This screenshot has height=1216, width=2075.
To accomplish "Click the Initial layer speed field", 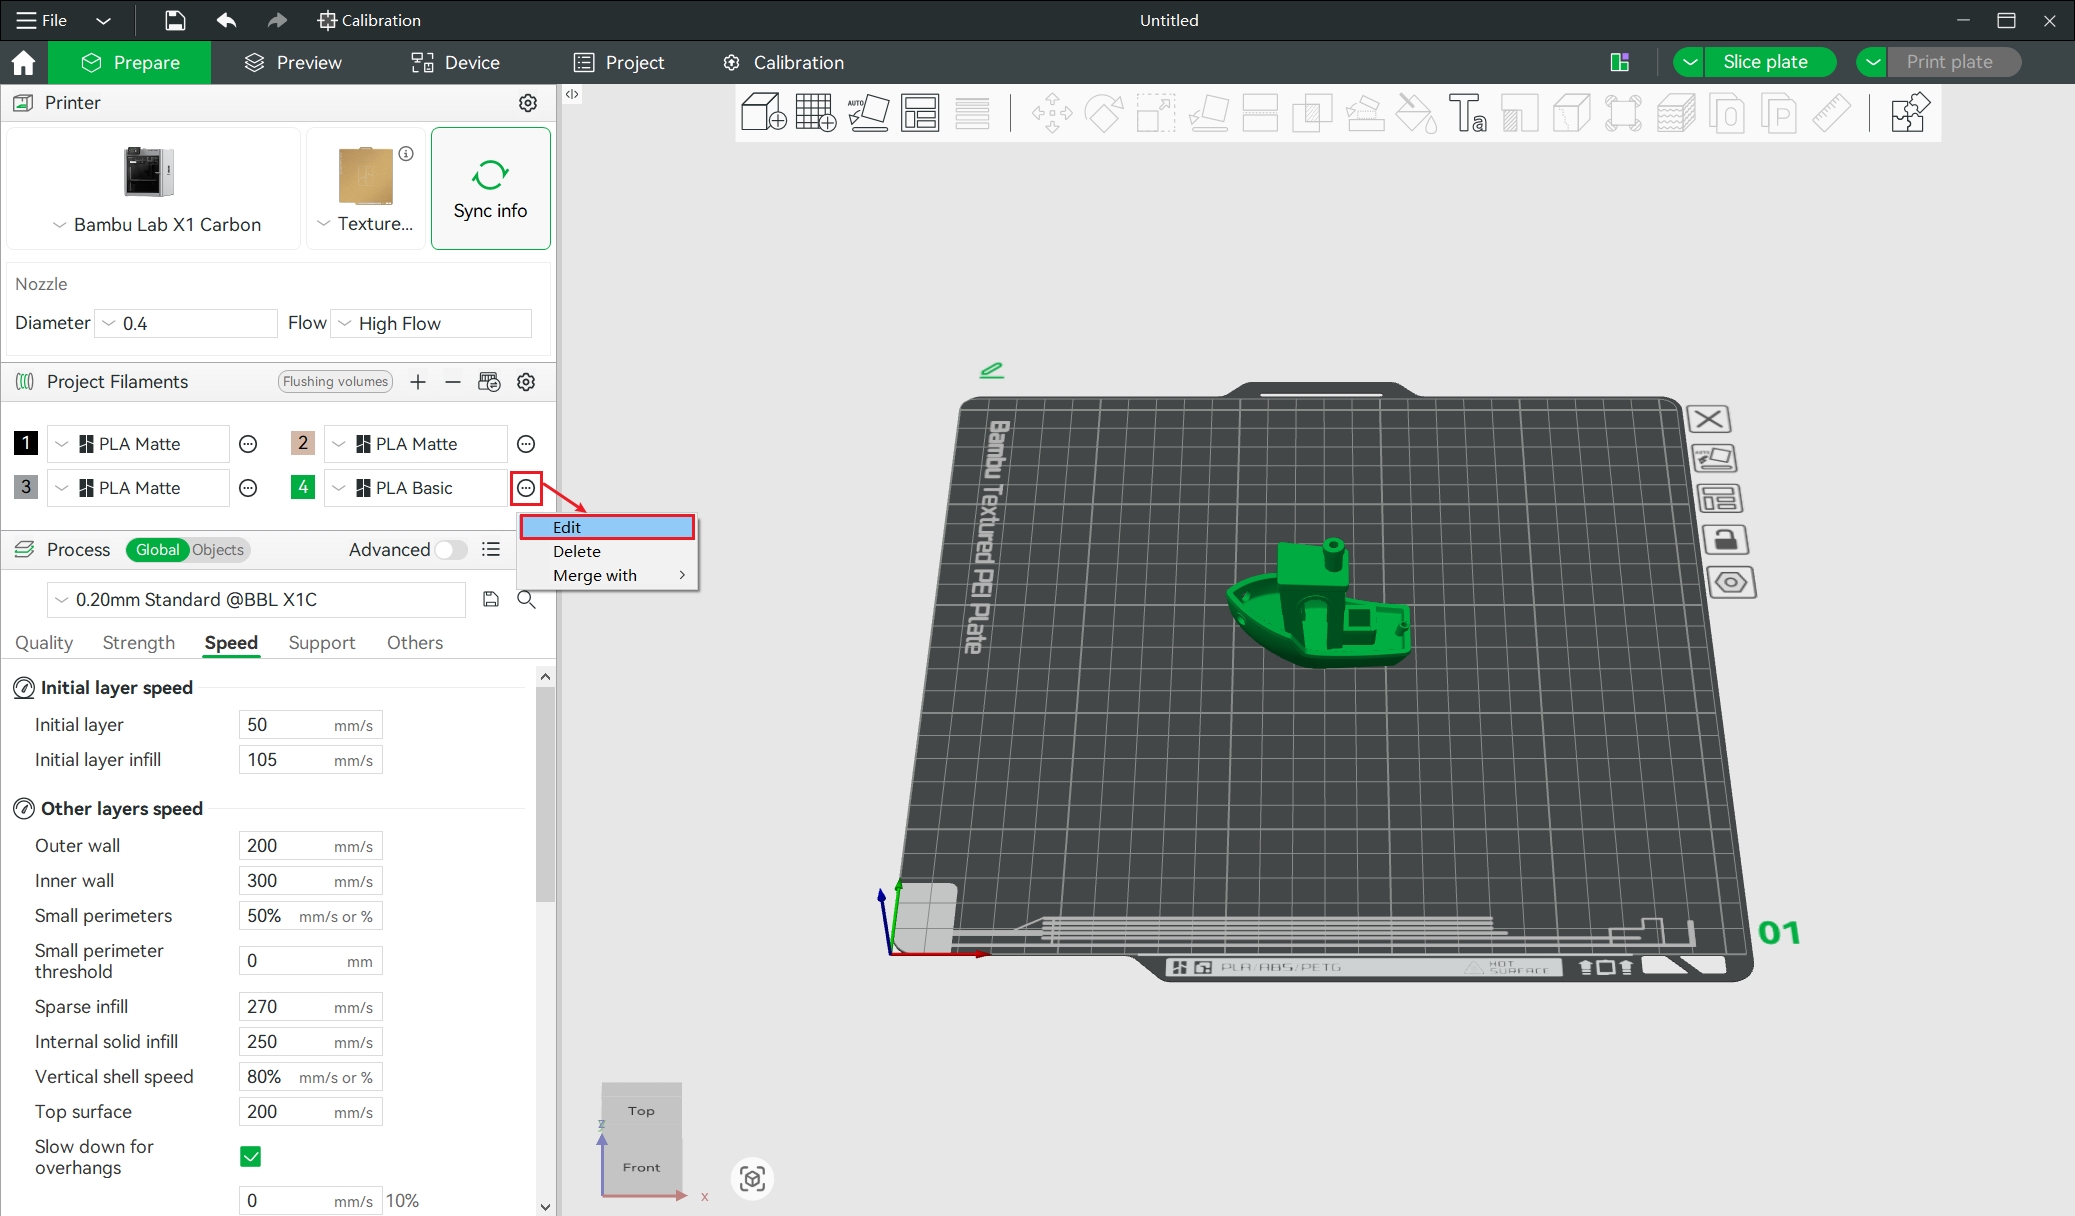I will (x=311, y=725).
